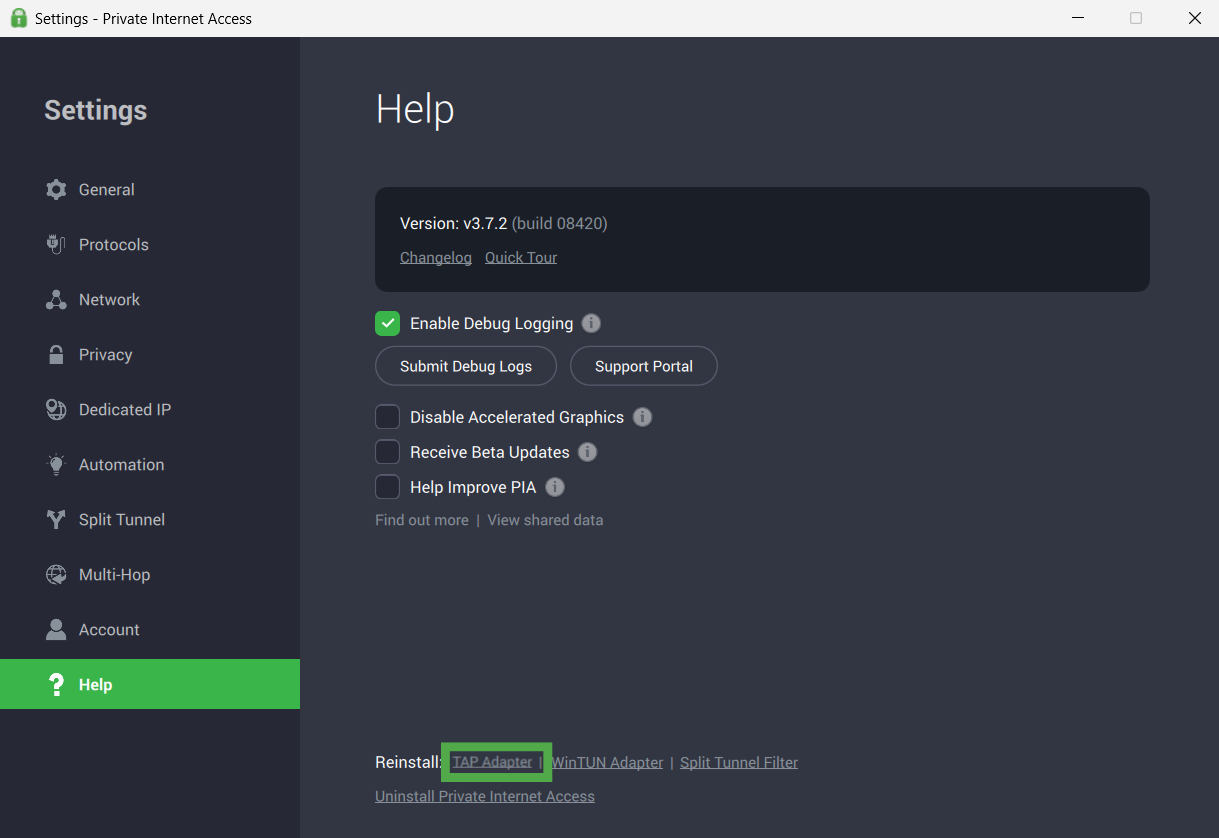The image size is (1219, 838).
Task: Open the Changelog link
Action: pyautogui.click(x=436, y=257)
